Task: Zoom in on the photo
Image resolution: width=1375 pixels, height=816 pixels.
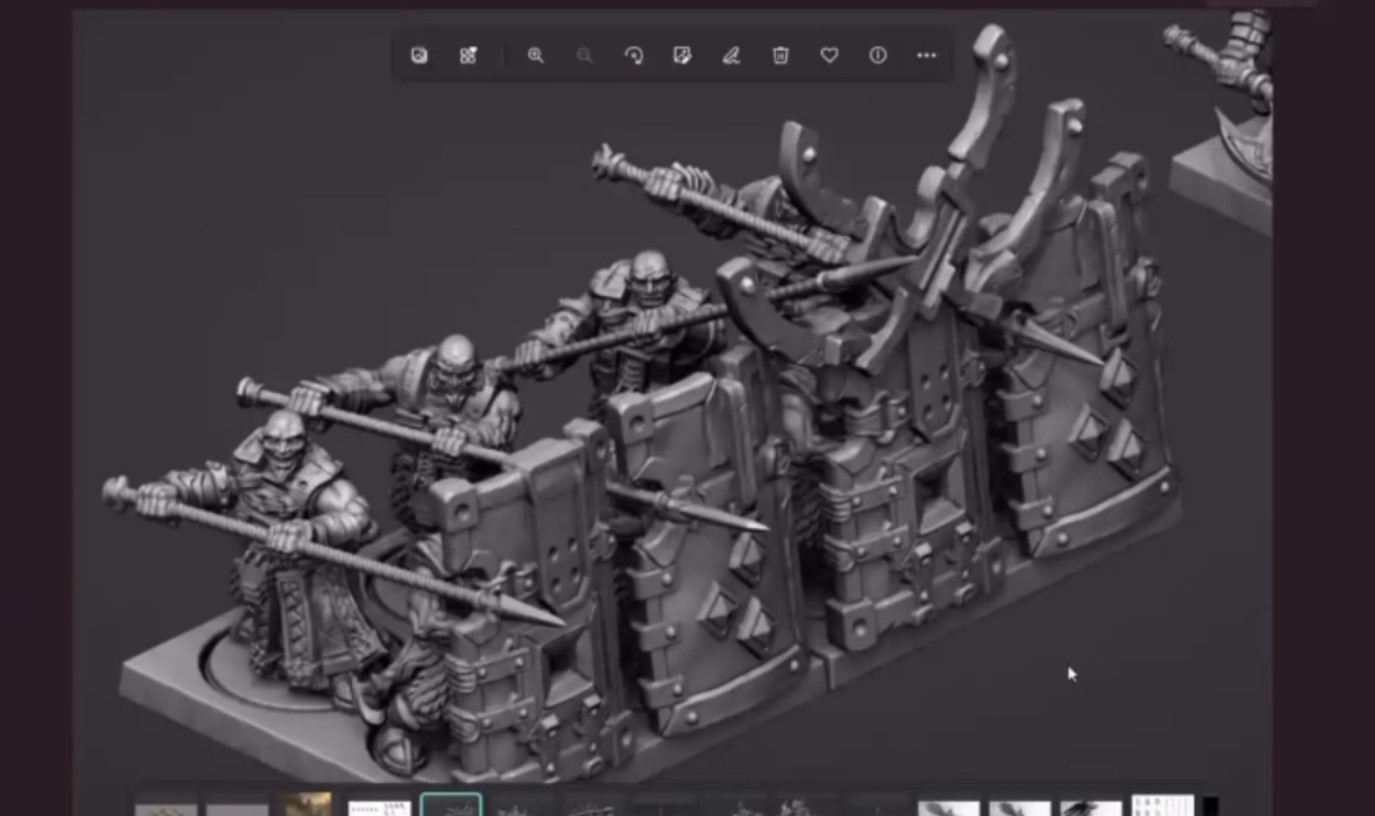Action: 536,56
